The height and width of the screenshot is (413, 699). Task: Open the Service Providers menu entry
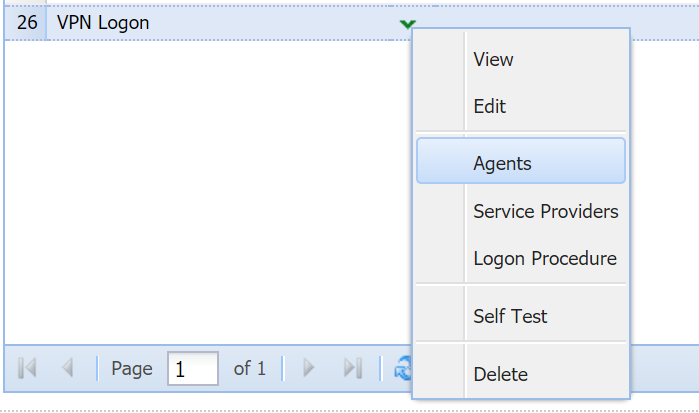545,212
